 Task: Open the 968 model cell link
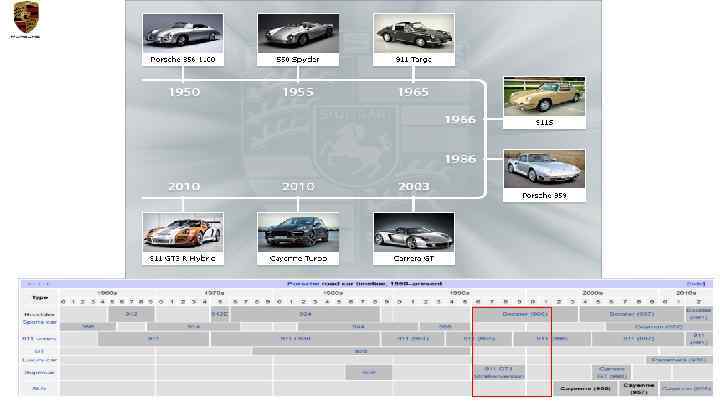pos(445,326)
